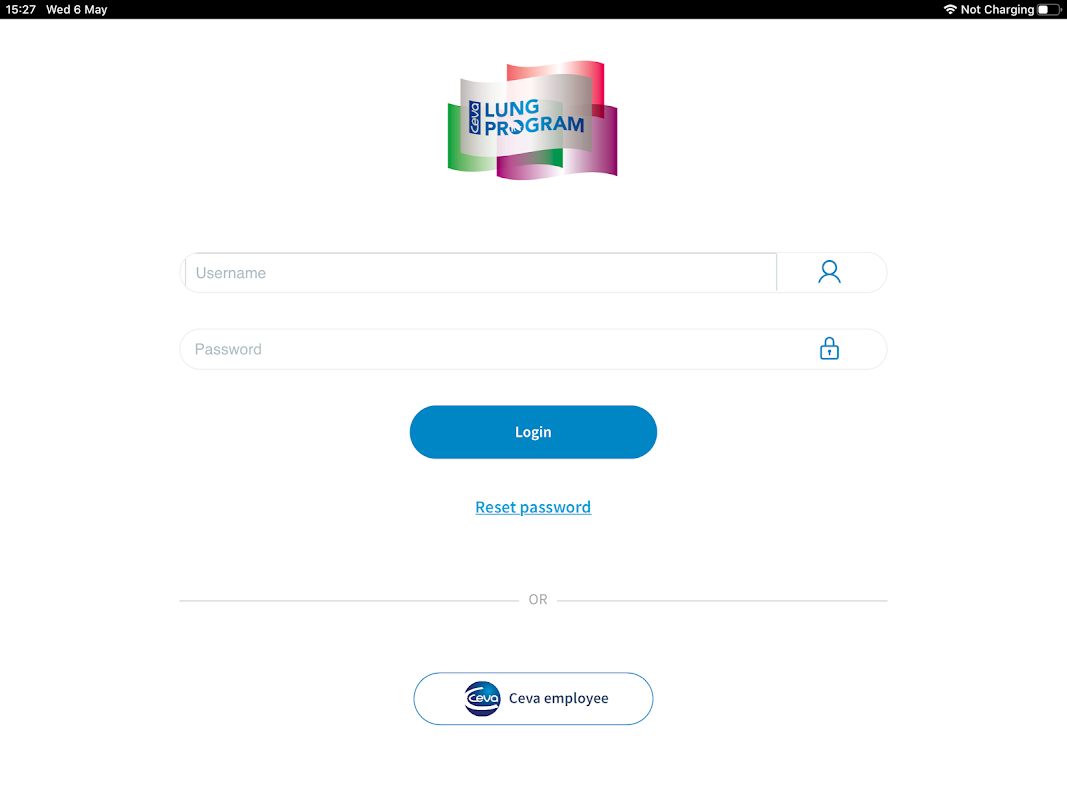Image resolution: width=1067 pixels, height=800 pixels.
Task: Tap the Wed 6 May date label
Action: 77,10
